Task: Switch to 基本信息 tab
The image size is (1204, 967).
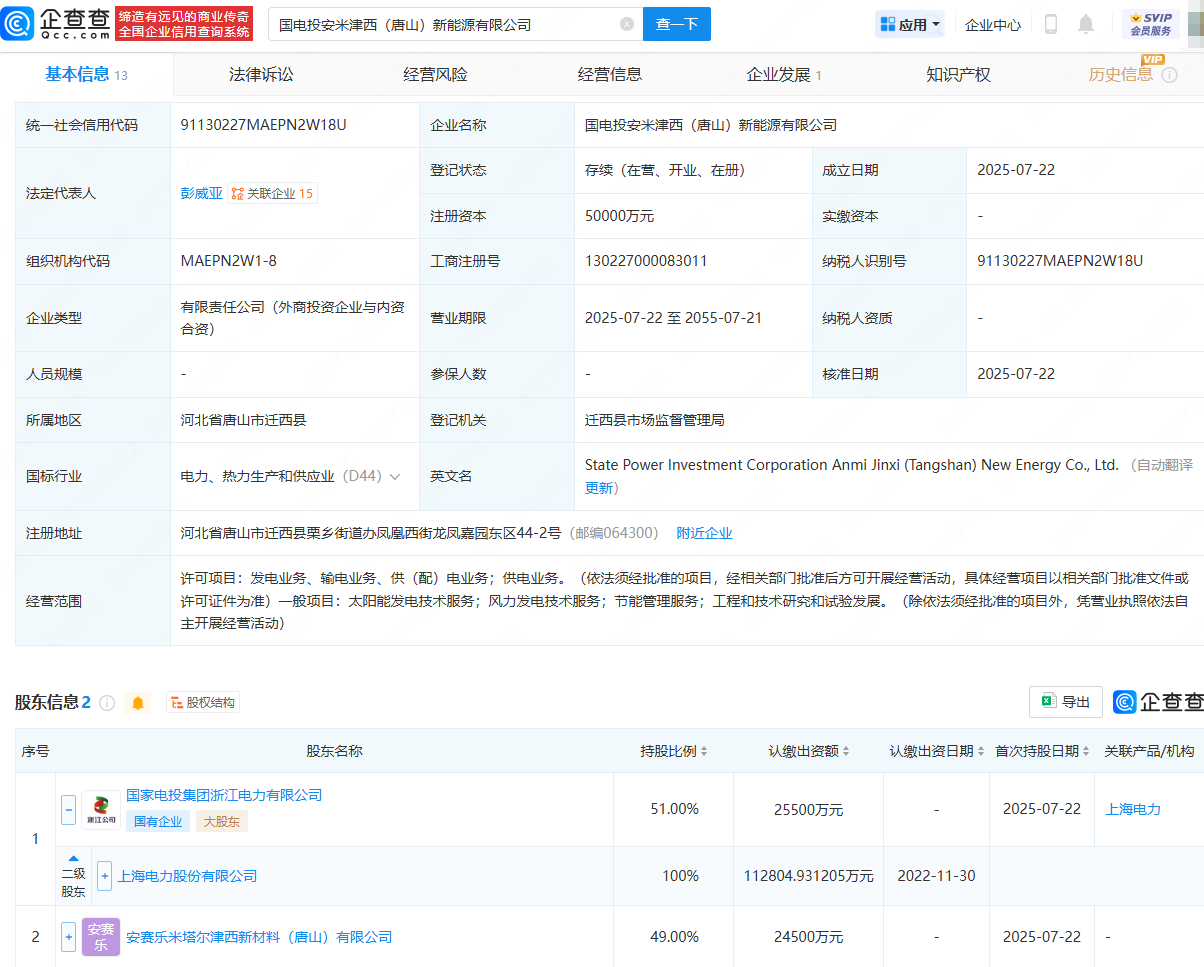Action: coord(86,75)
